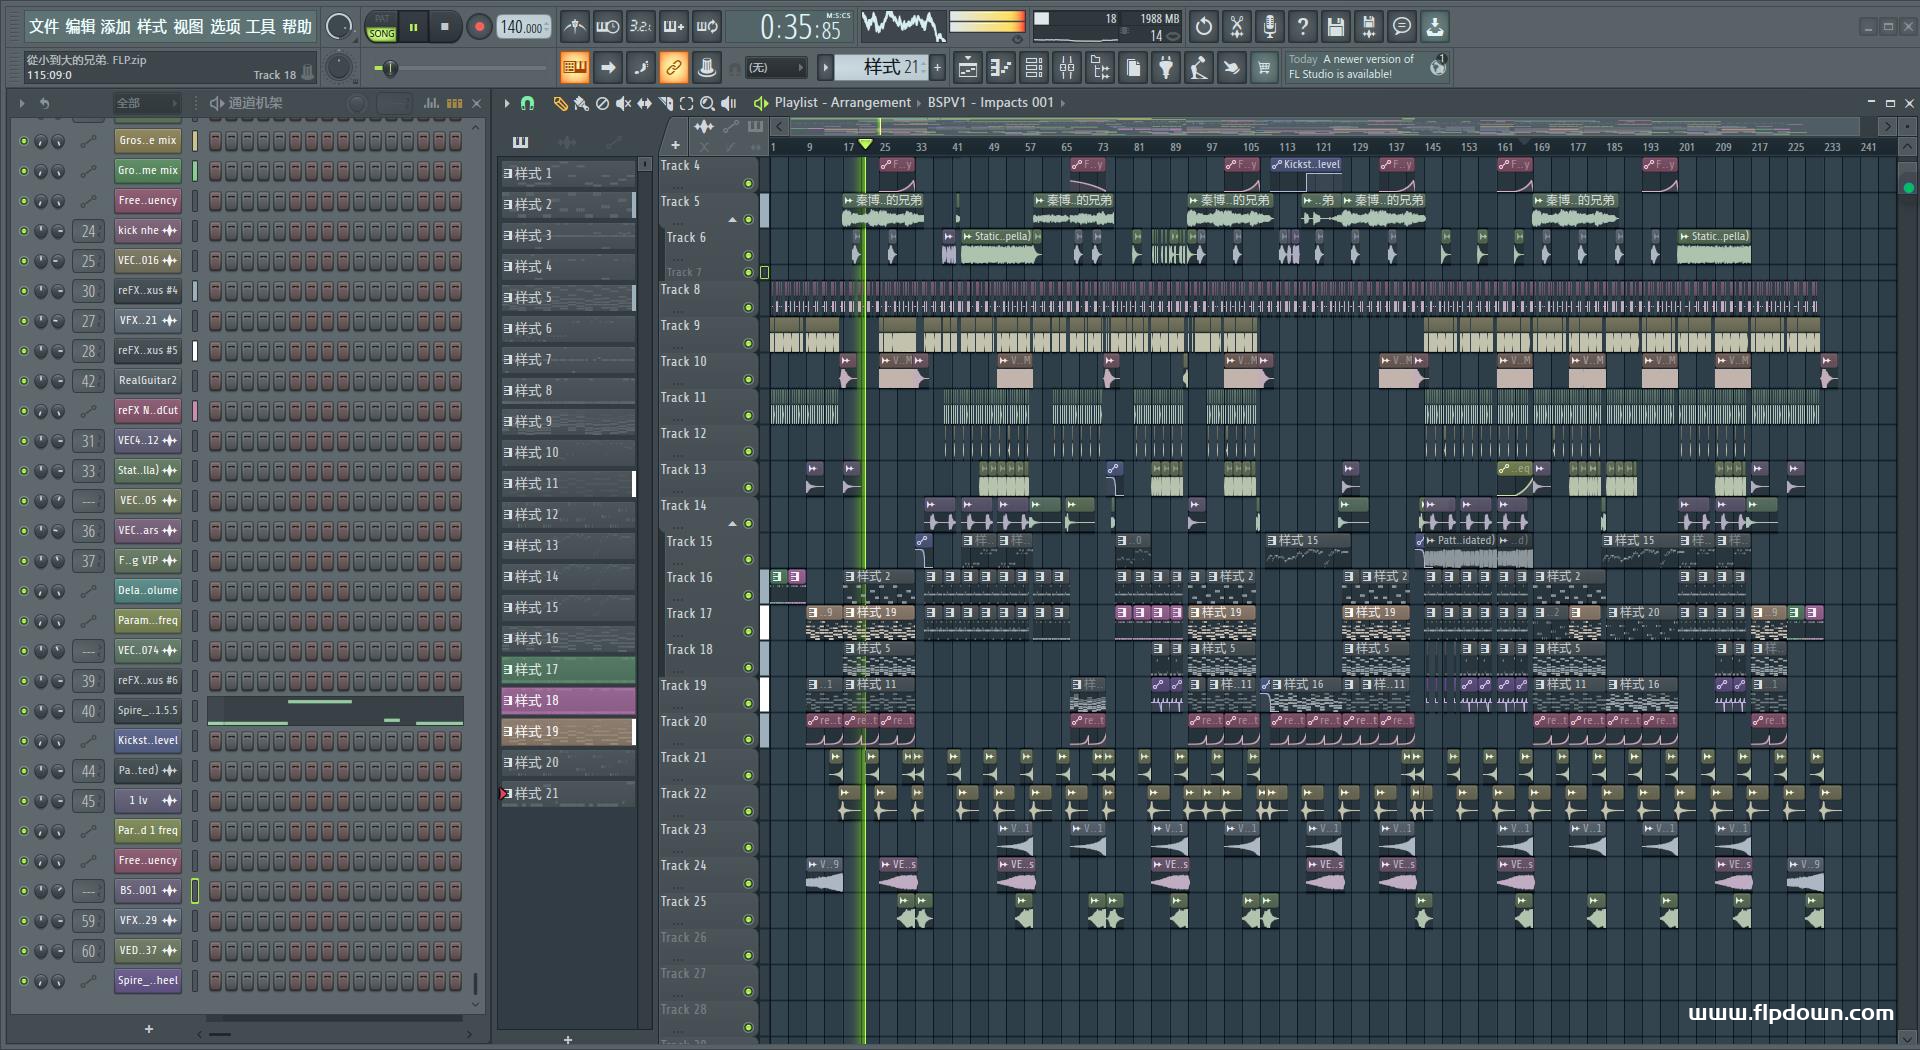The width and height of the screenshot is (1920, 1050).
Task: Open the mixer view icon
Action: coord(1067,68)
